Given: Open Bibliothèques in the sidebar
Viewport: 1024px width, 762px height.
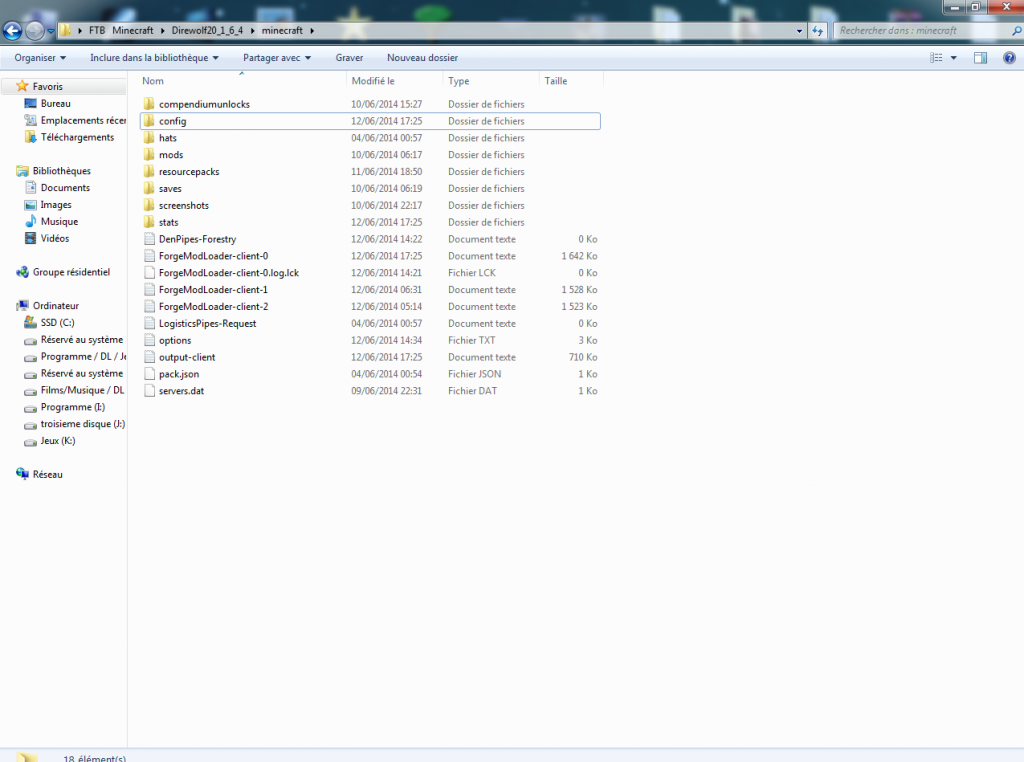Looking at the screenshot, I should (61, 171).
